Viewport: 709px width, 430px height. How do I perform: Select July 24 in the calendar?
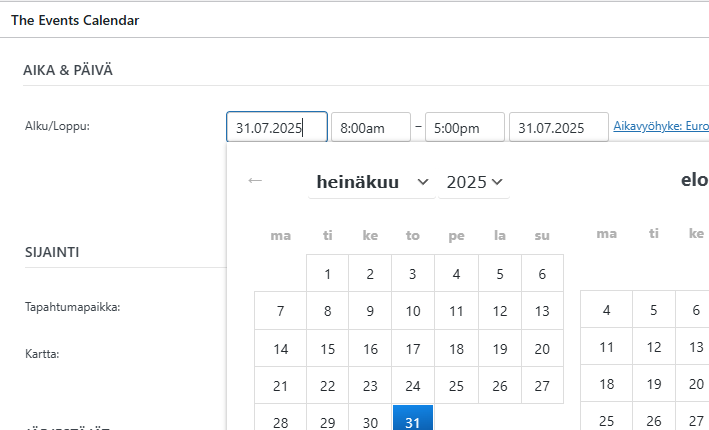click(413, 386)
